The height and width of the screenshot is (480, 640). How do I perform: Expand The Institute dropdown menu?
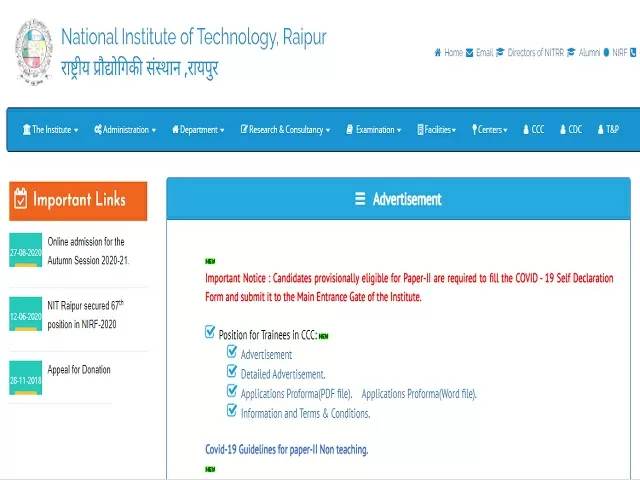[x=50, y=130]
